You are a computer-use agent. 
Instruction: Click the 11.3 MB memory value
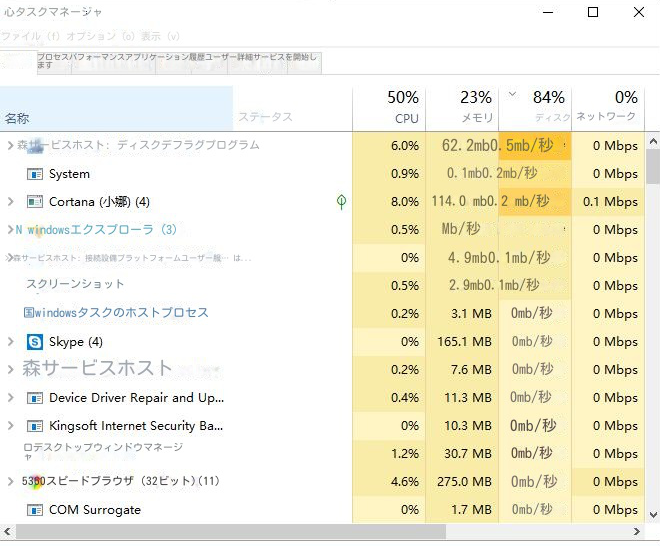[468, 398]
